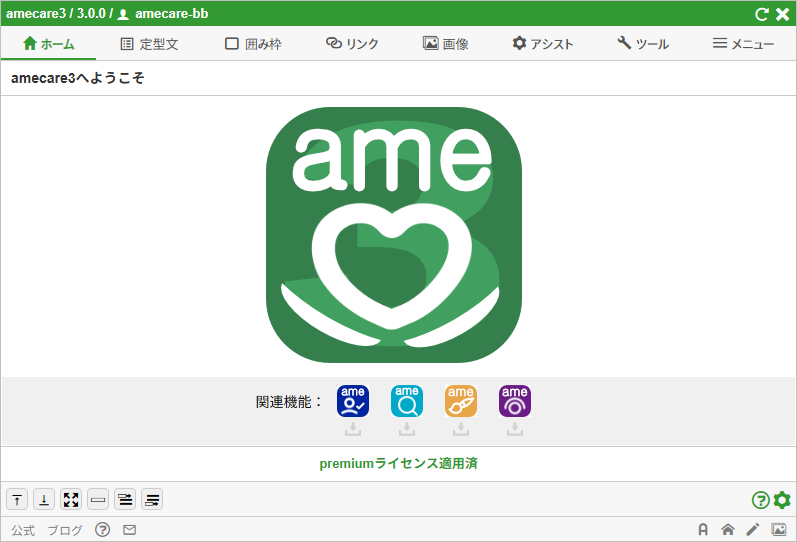Click the 公式 link in footer

coord(23,530)
